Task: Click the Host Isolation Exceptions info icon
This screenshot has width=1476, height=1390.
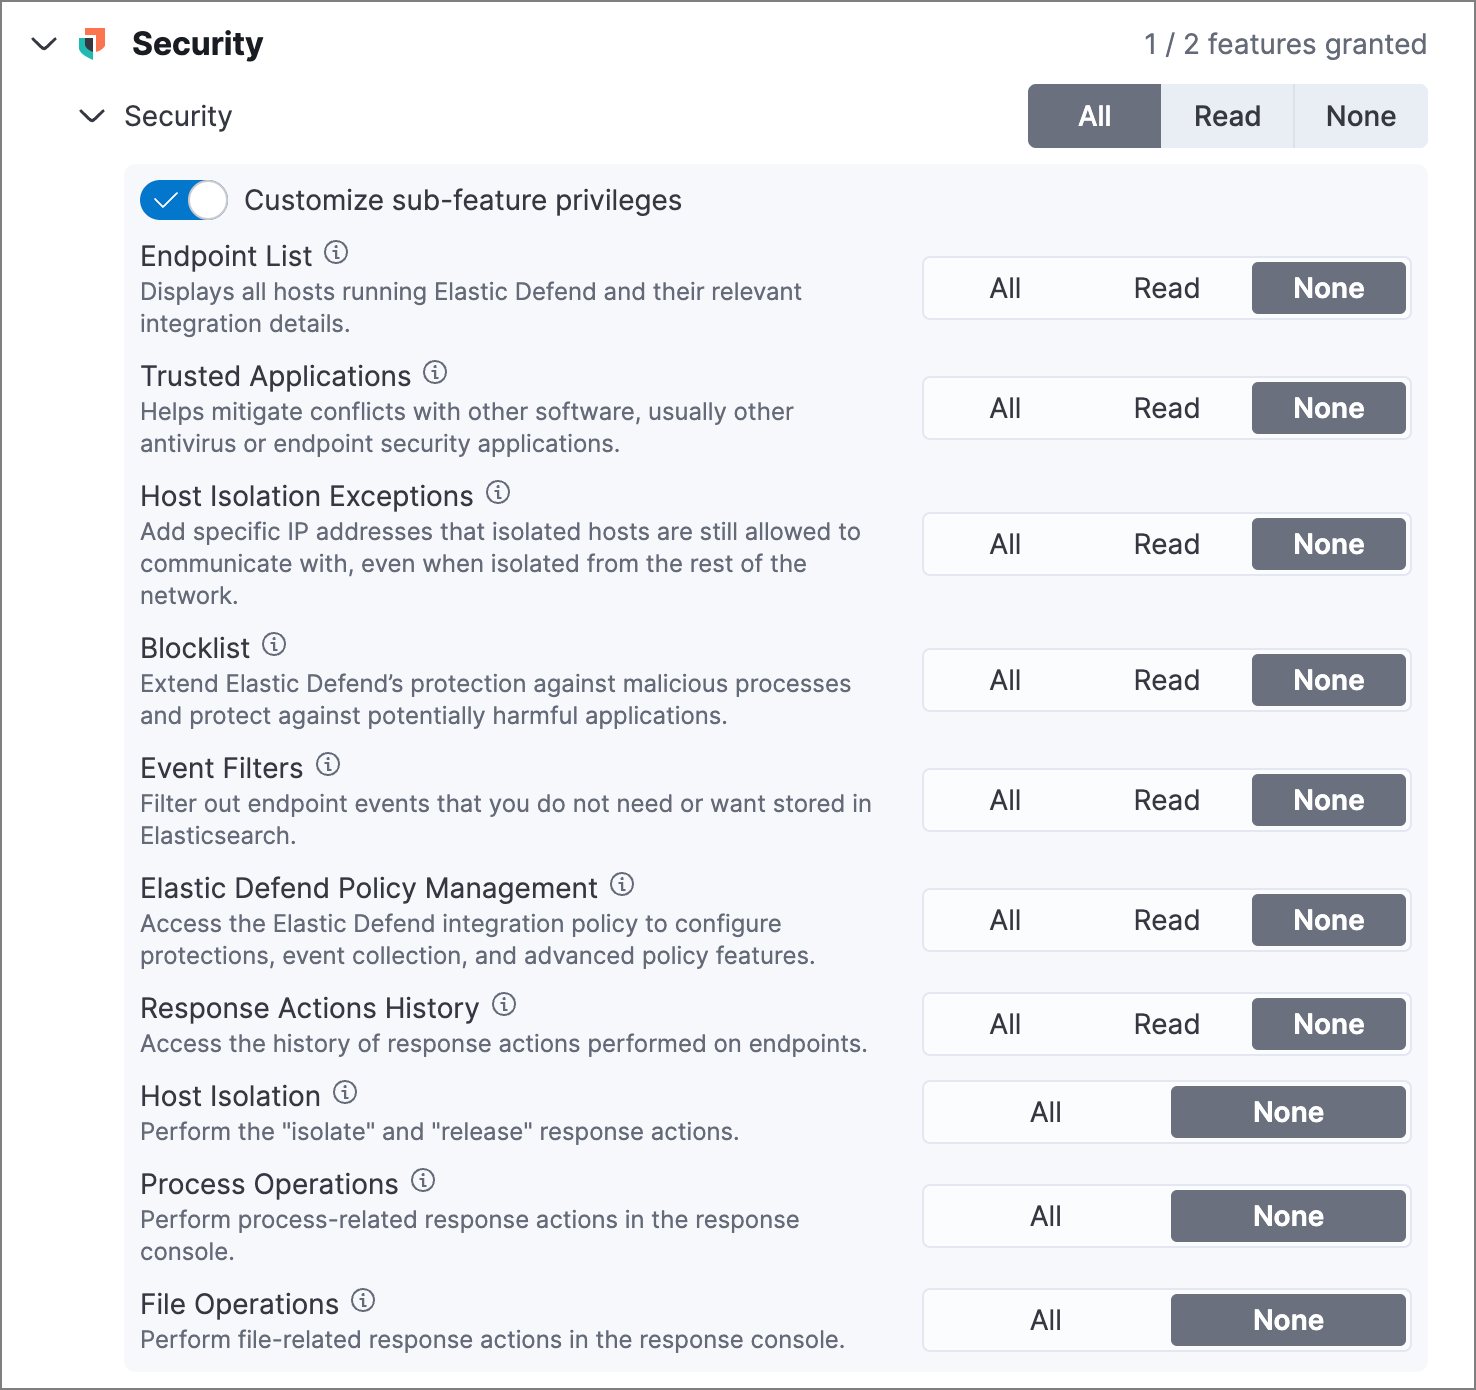Action: click(499, 492)
